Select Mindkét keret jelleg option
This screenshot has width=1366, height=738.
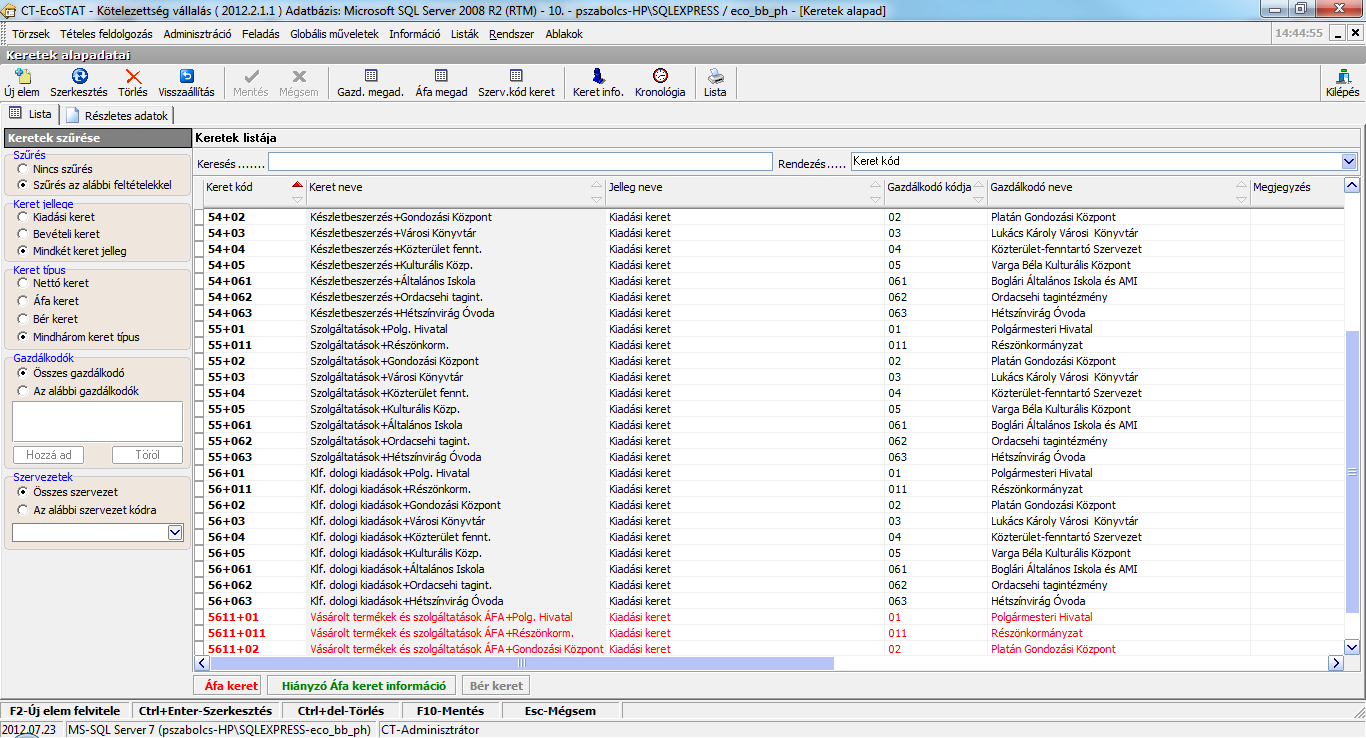(22, 251)
